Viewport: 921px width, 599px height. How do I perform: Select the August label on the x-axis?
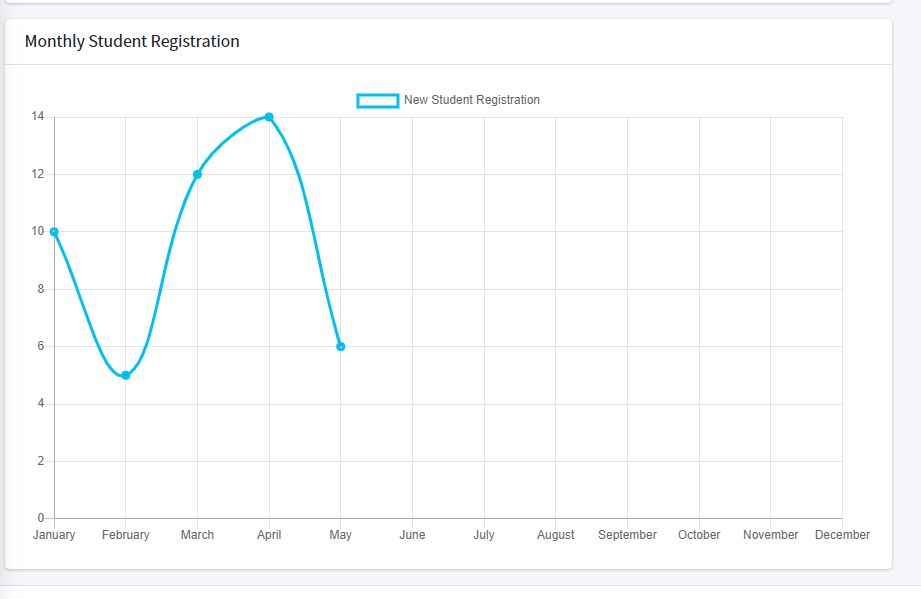[x=556, y=535]
